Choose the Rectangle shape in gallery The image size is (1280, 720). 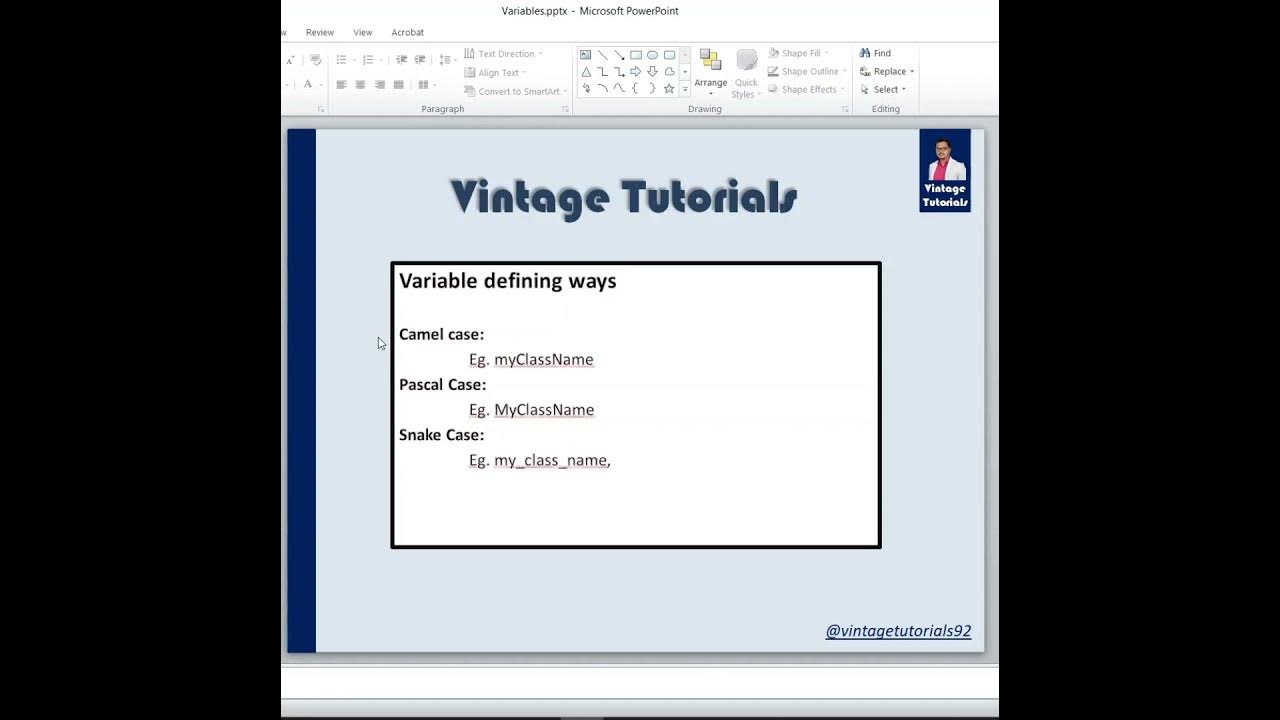click(x=636, y=55)
